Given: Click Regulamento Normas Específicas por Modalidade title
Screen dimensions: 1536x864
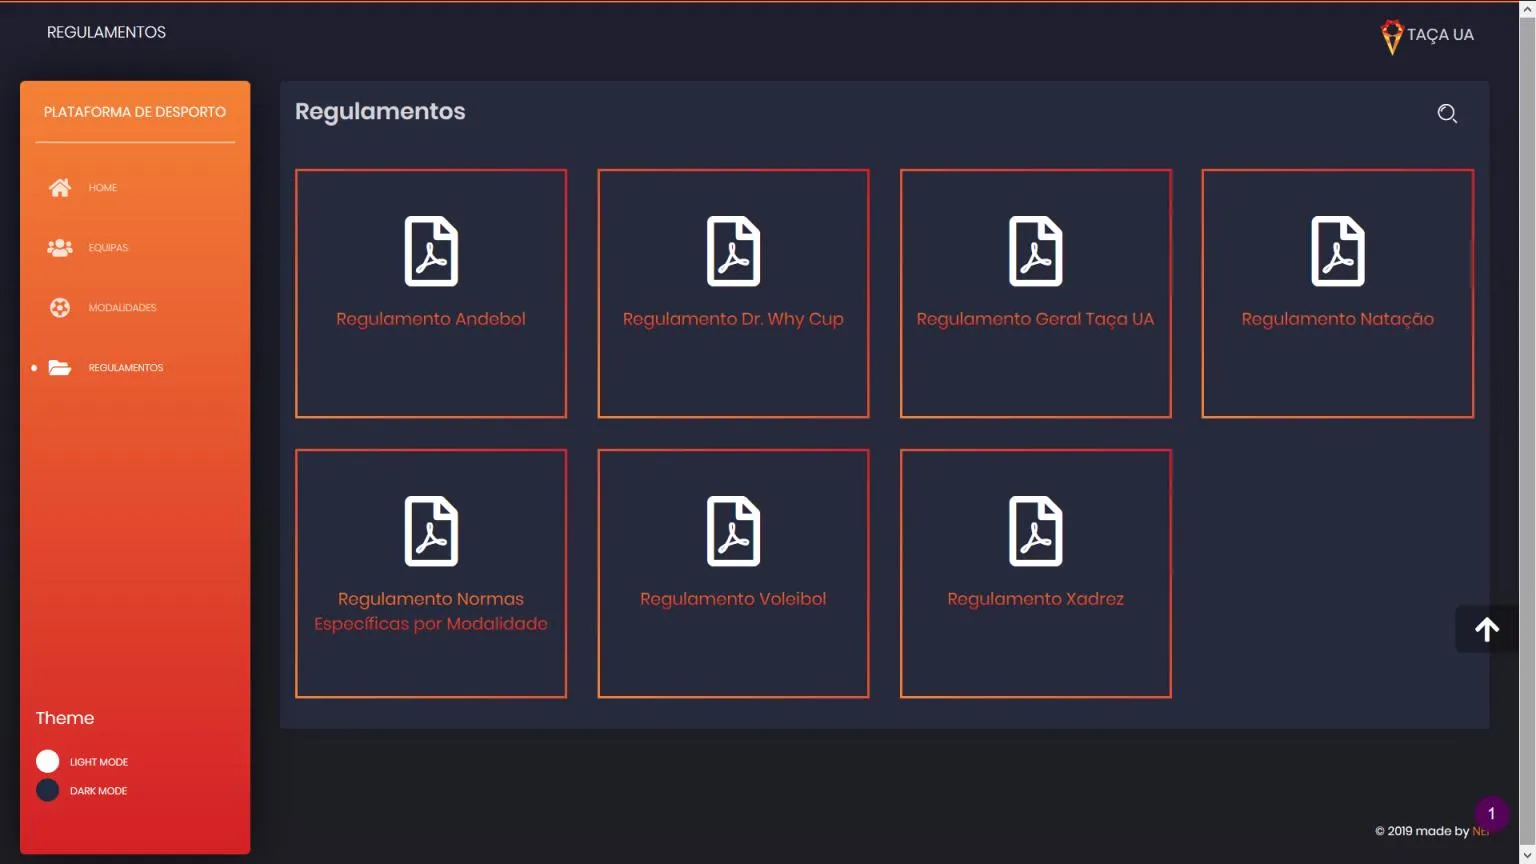Looking at the screenshot, I should (431, 611).
